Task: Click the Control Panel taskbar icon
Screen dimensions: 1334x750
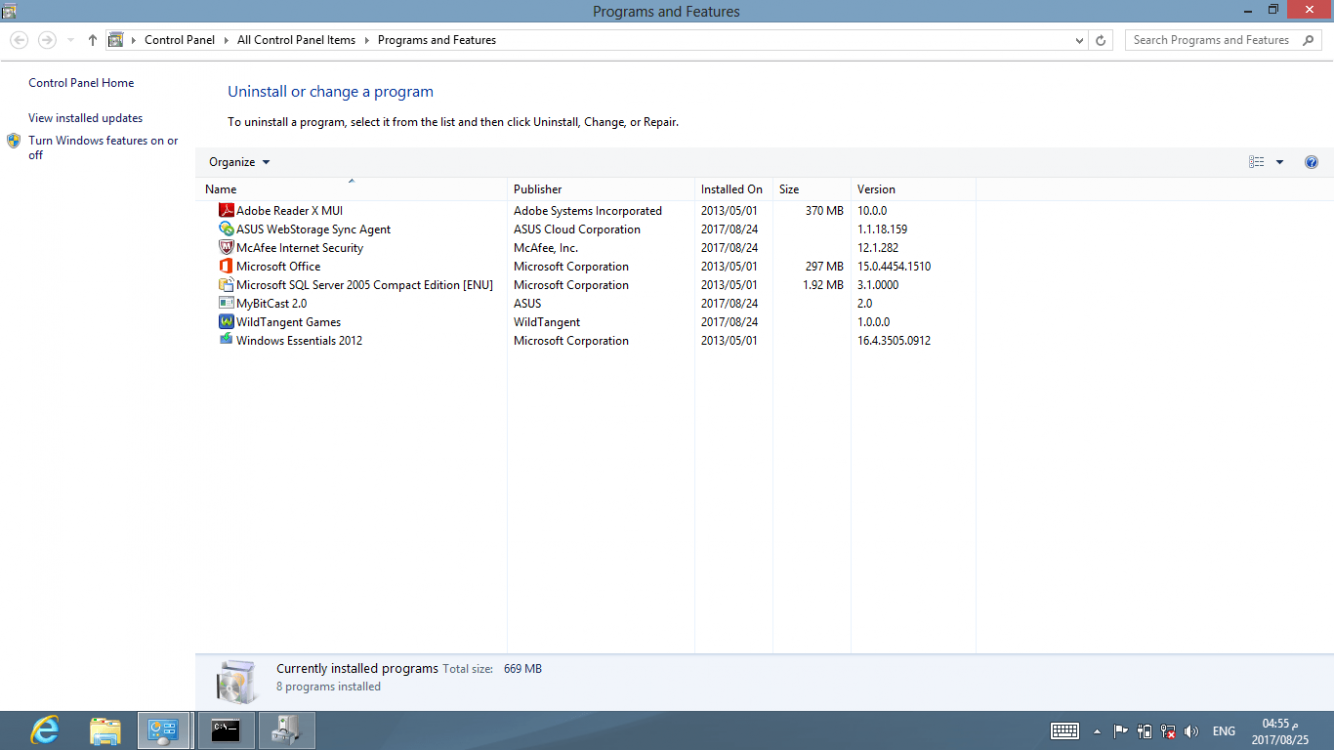Action: tap(164, 731)
